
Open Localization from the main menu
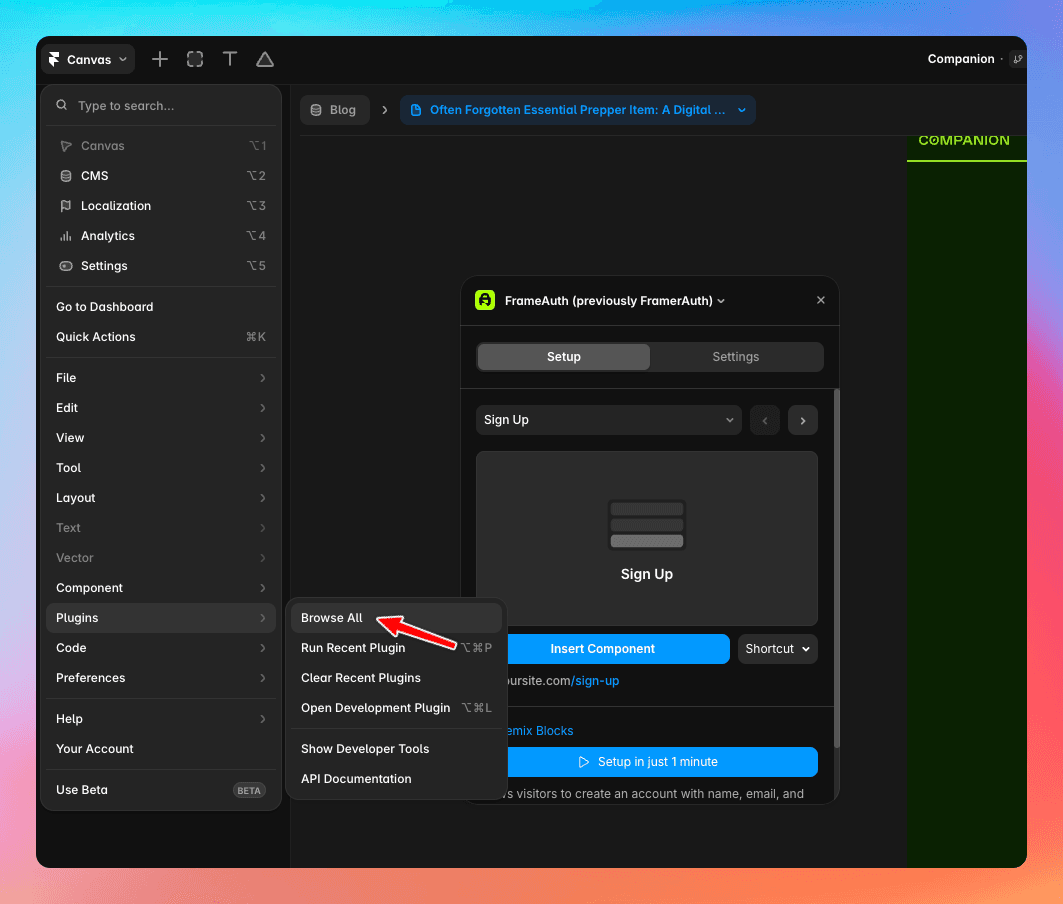161,205
